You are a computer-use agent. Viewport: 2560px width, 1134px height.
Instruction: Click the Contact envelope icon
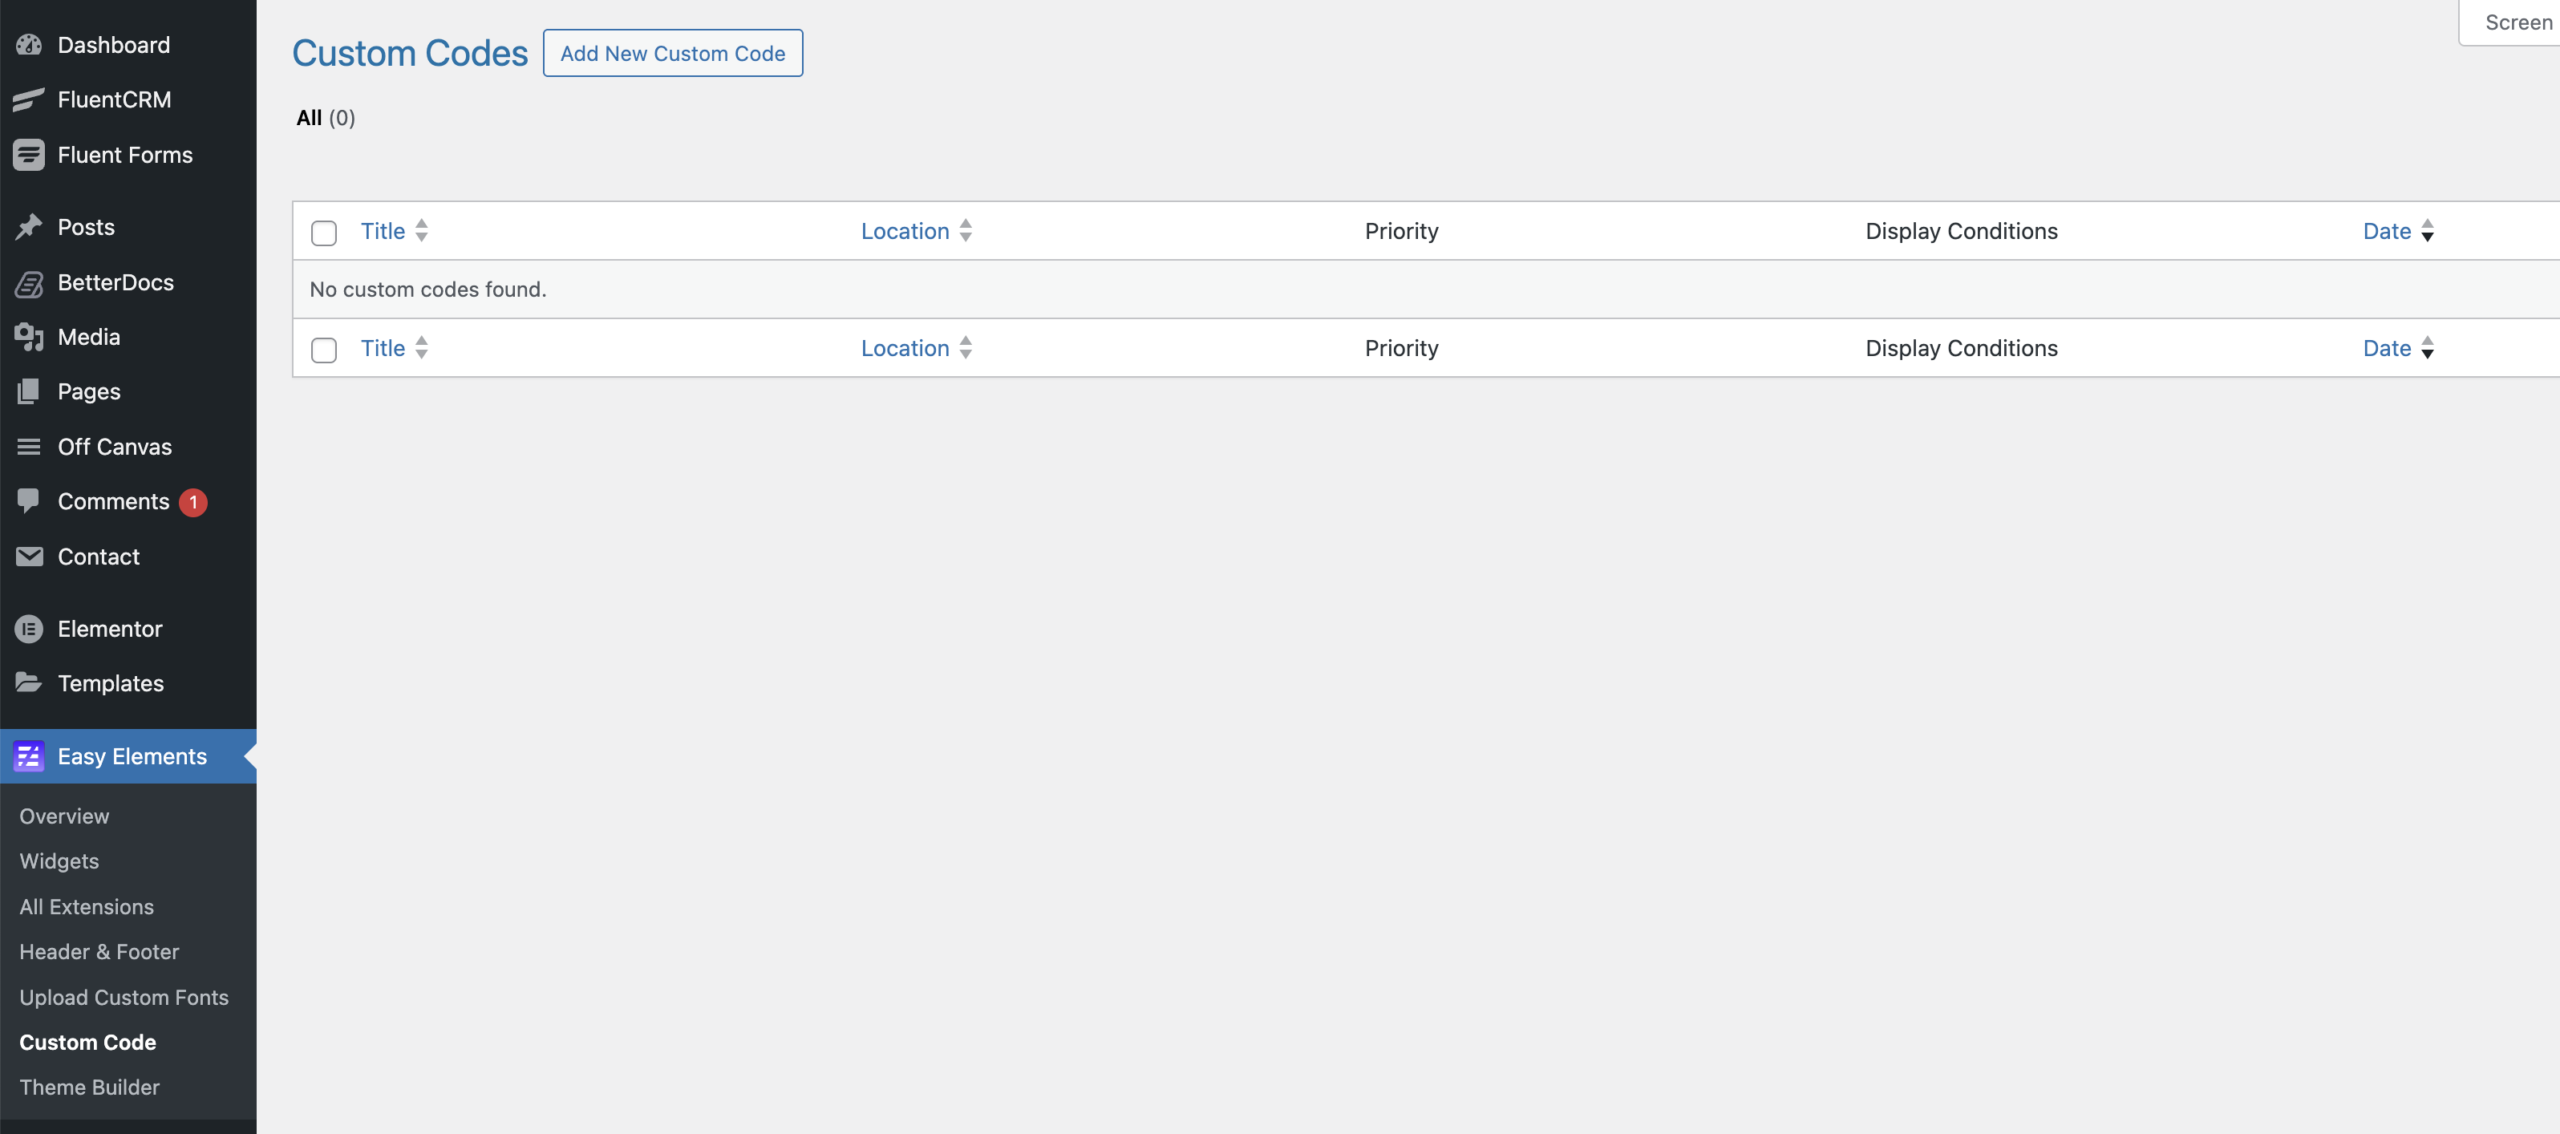29,557
